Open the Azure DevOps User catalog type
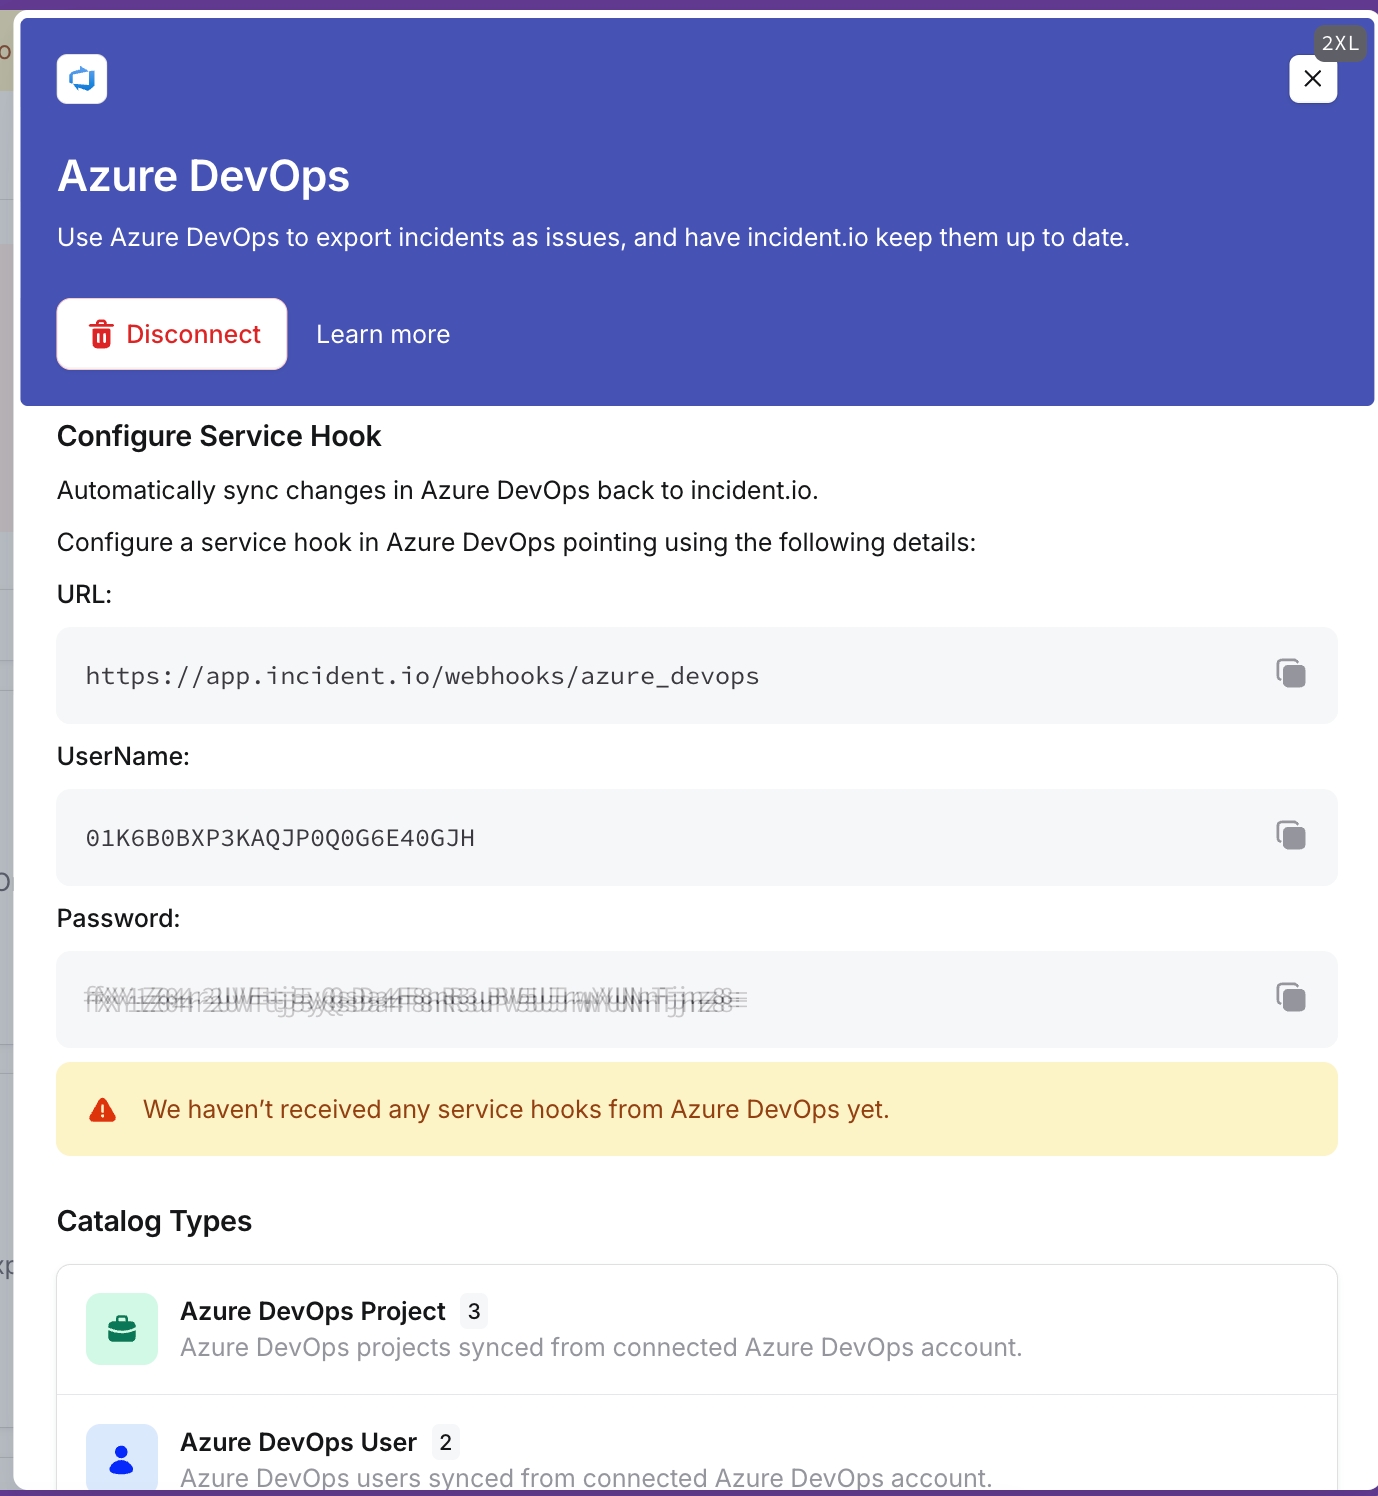The image size is (1378, 1496). pyautogui.click(x=298, y=1442)
